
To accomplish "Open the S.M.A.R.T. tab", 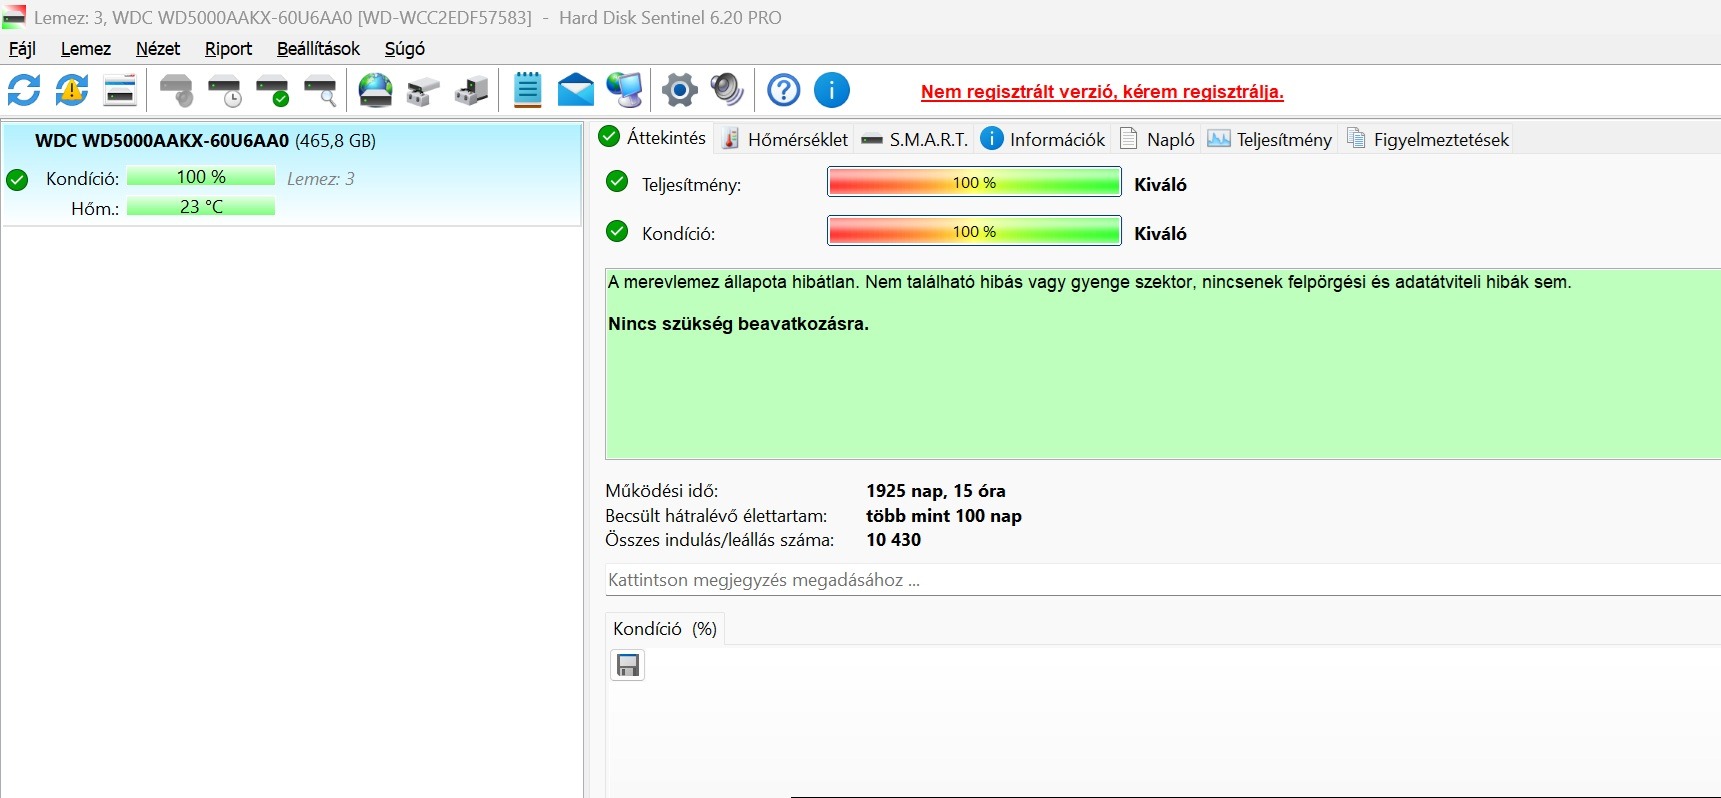I will [x=915, y=139].
